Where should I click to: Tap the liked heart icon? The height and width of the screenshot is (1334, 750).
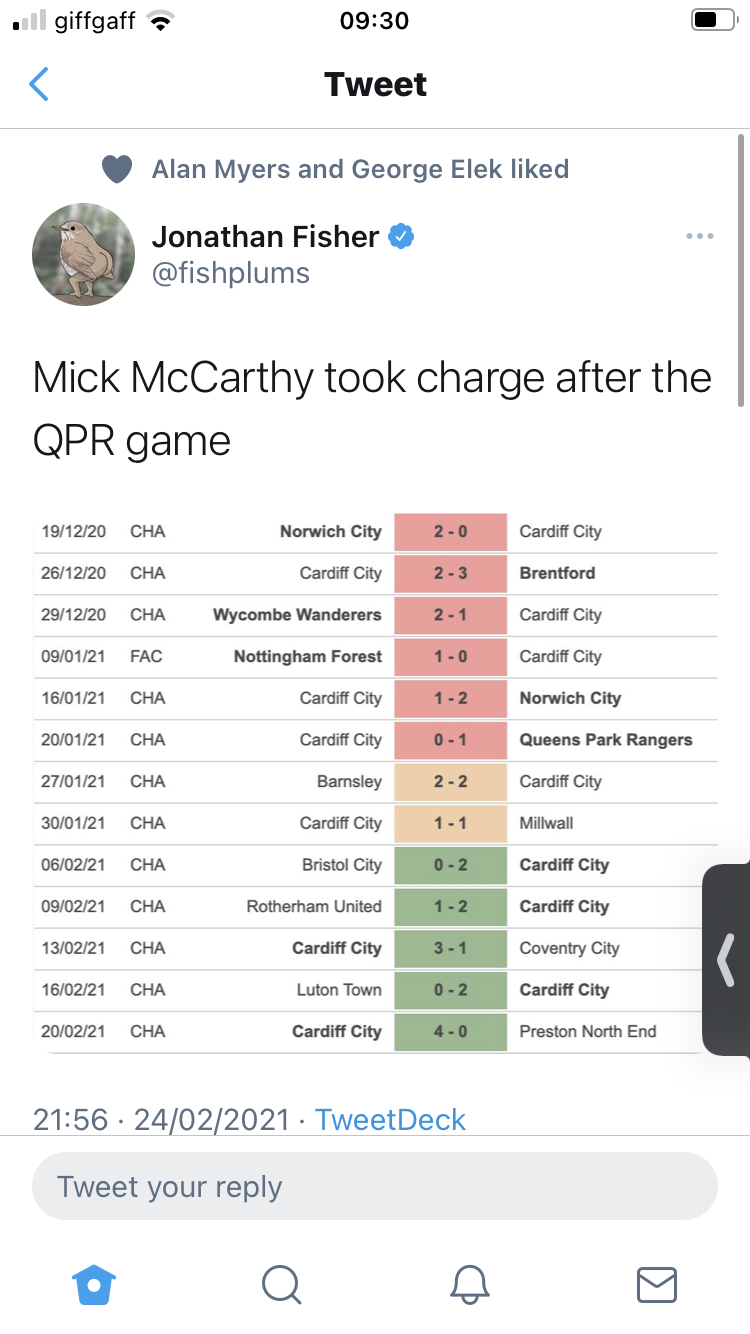point(118,170)
